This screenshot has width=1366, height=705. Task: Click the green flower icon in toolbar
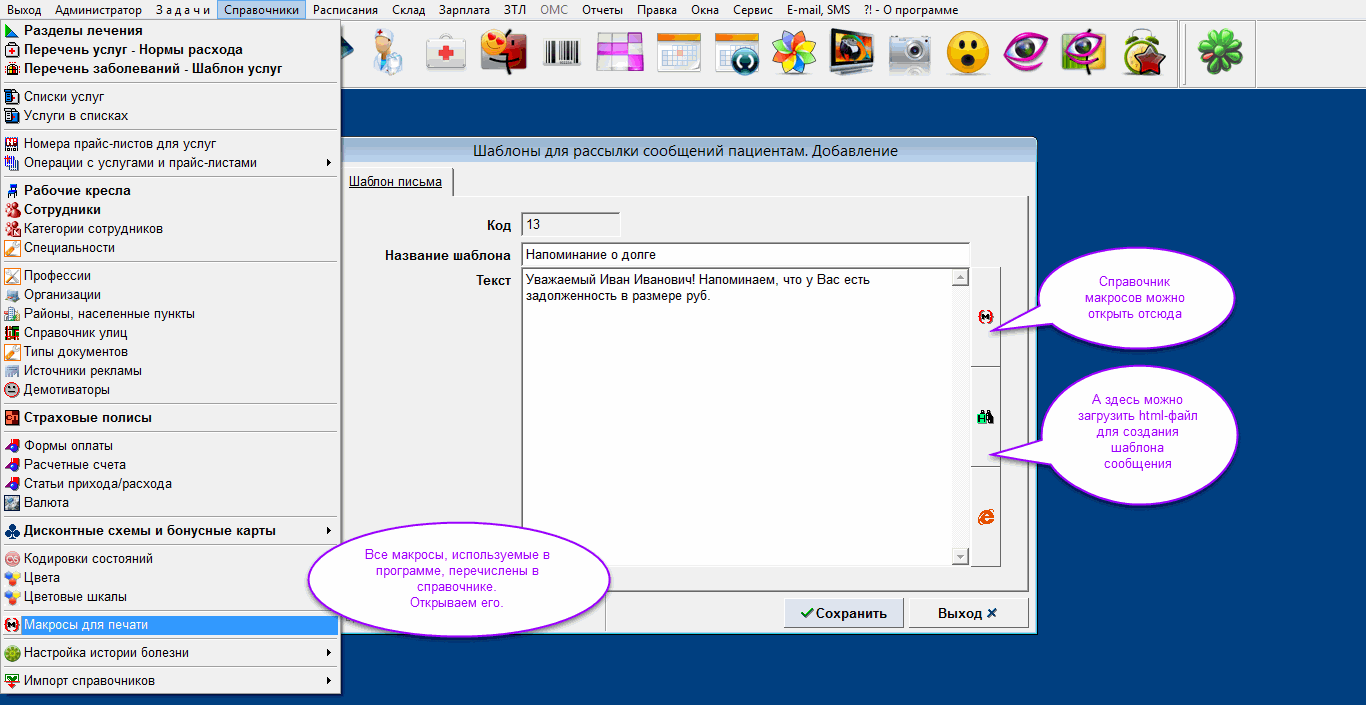click(x=1219, y=50)
